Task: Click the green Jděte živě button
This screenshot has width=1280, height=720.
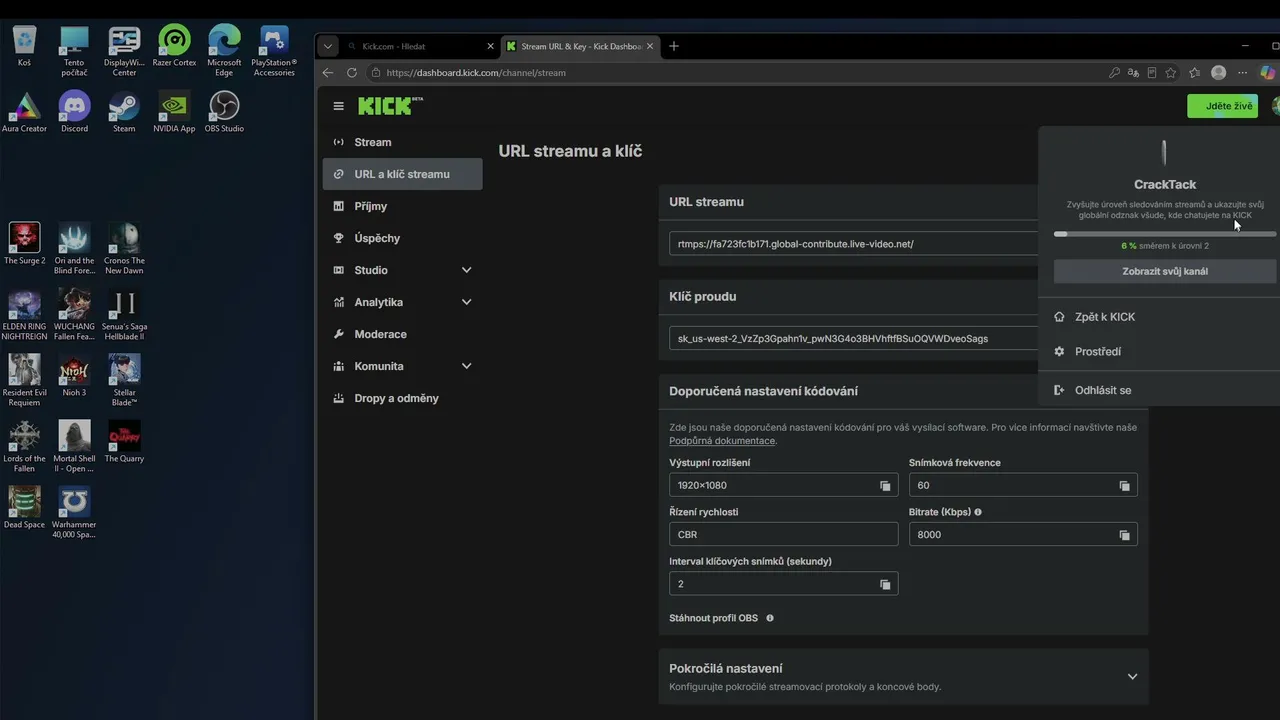Action: [x=1222, y=106]
